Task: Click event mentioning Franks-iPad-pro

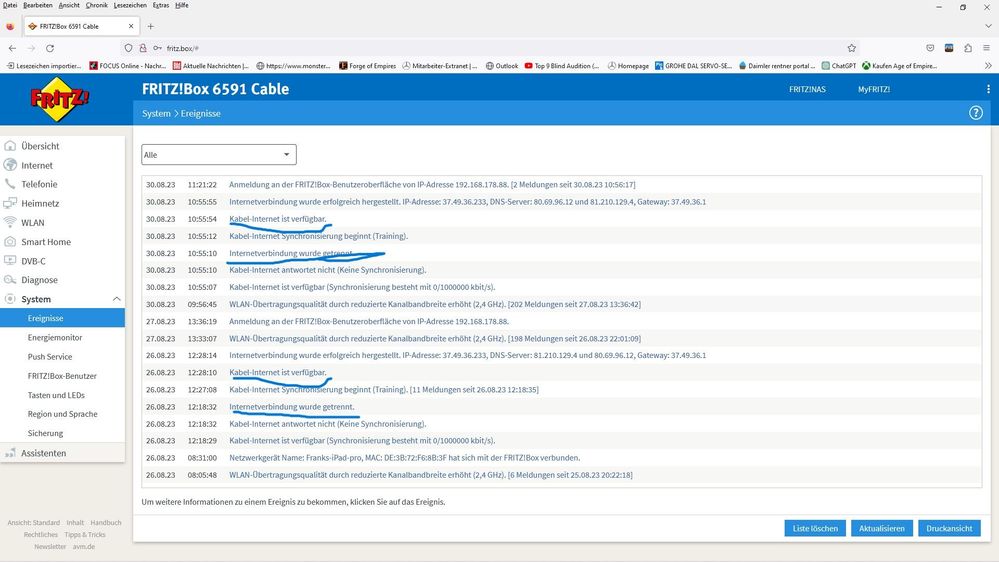Action: tap(404, 458)
